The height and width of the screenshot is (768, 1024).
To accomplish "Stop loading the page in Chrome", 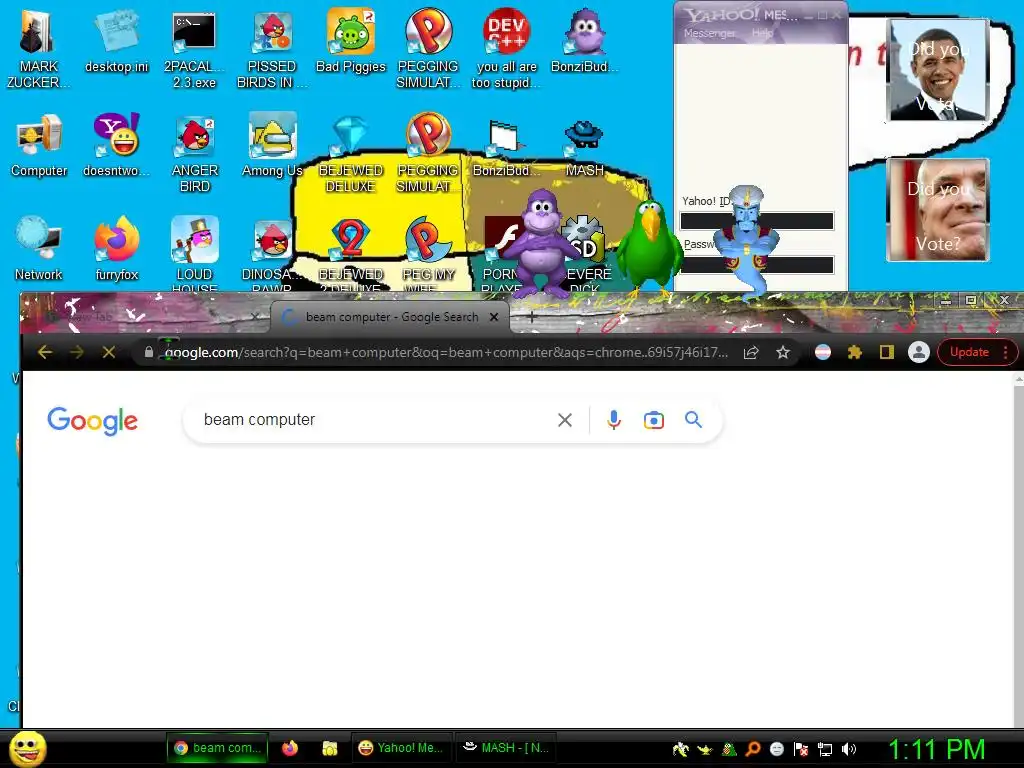I will pos(108,353).
